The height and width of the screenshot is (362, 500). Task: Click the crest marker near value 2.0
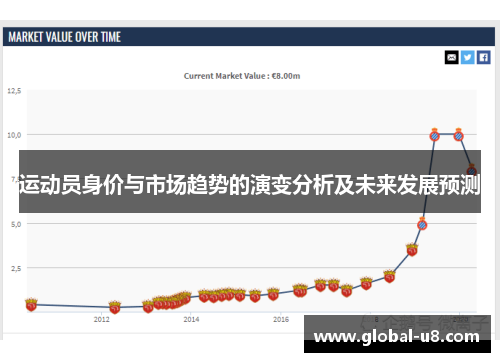[389, 276]
